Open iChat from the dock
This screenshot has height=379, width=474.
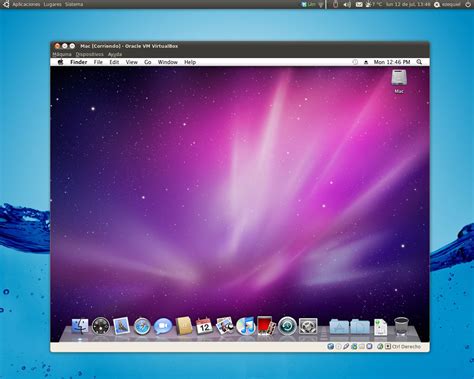[x=163, y=326]
